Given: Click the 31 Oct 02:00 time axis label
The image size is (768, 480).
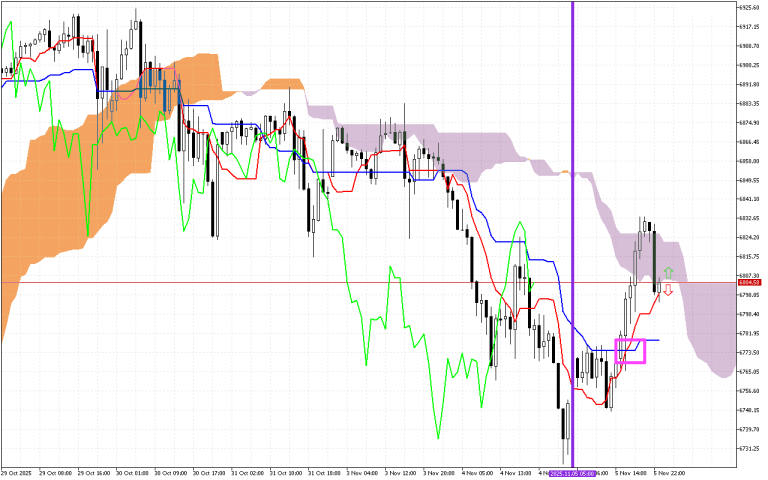Looking at the screenshot, I should (247, 474).
